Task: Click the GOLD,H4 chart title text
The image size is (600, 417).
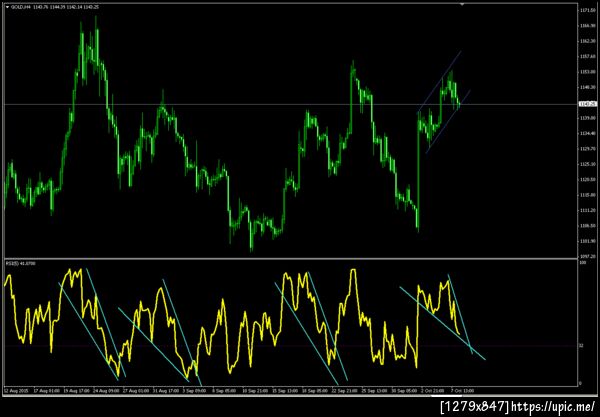Action: coord(54,7)
